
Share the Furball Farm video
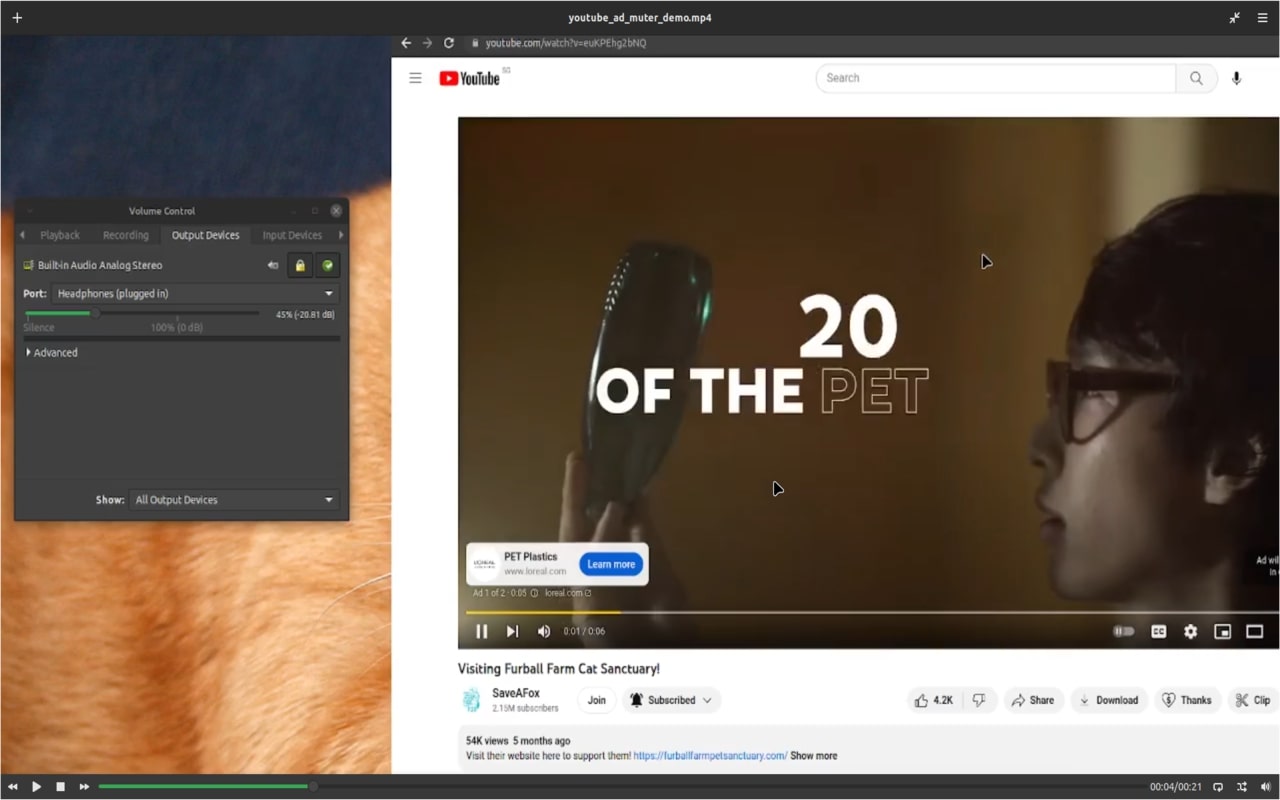coord(1033,700)
